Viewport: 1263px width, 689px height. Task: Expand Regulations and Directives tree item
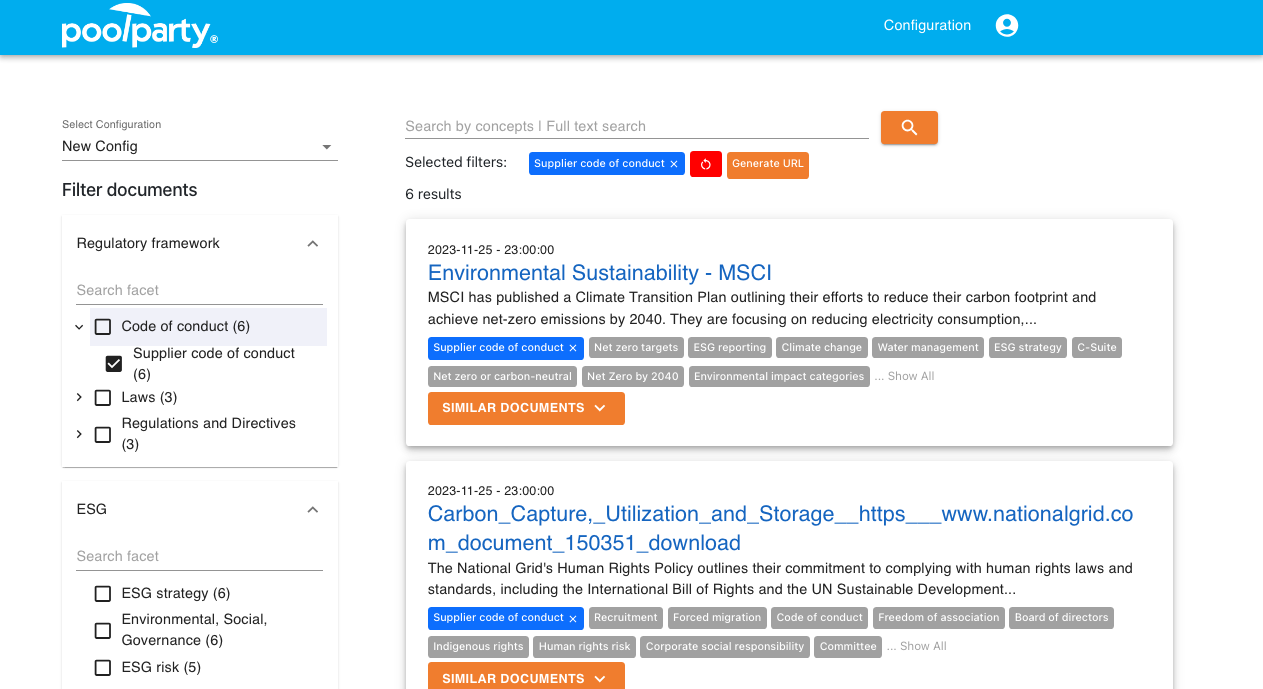pos(79,434)
